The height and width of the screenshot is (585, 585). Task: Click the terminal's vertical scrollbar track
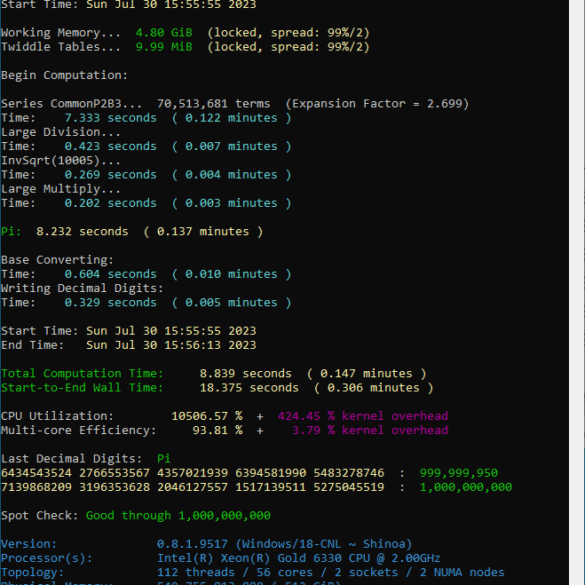(x=577, y=292)
